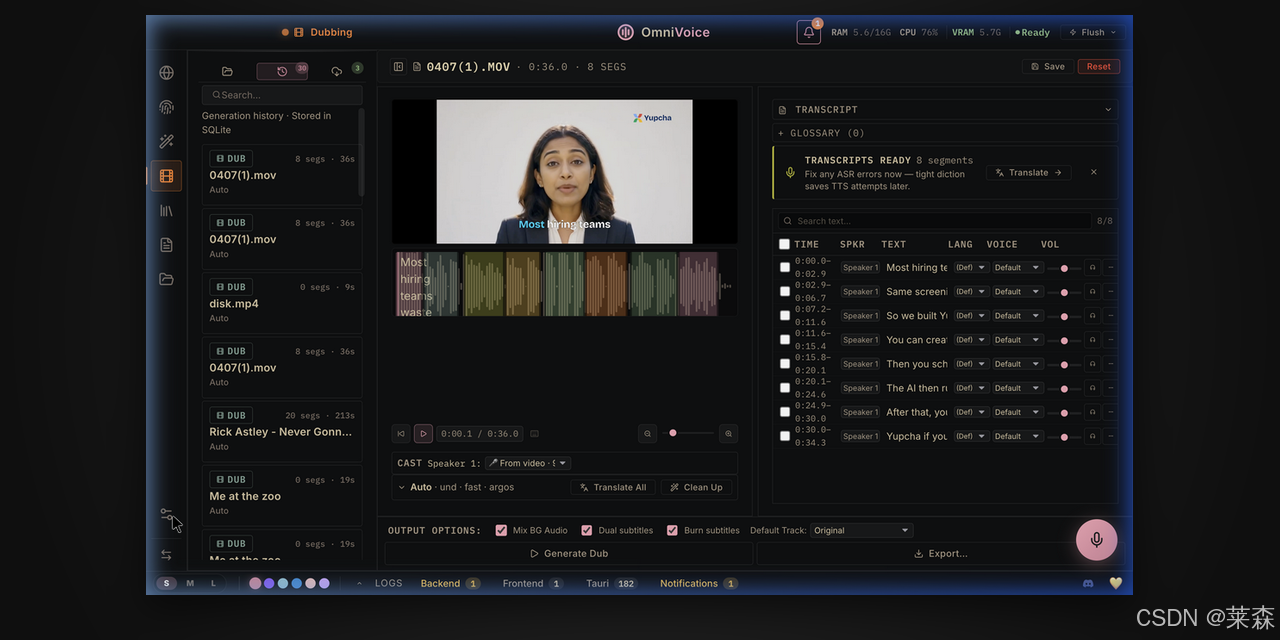Toggle Burn subtitles checkbox
Screen dimensions: 1280x640
pos(673,531)
